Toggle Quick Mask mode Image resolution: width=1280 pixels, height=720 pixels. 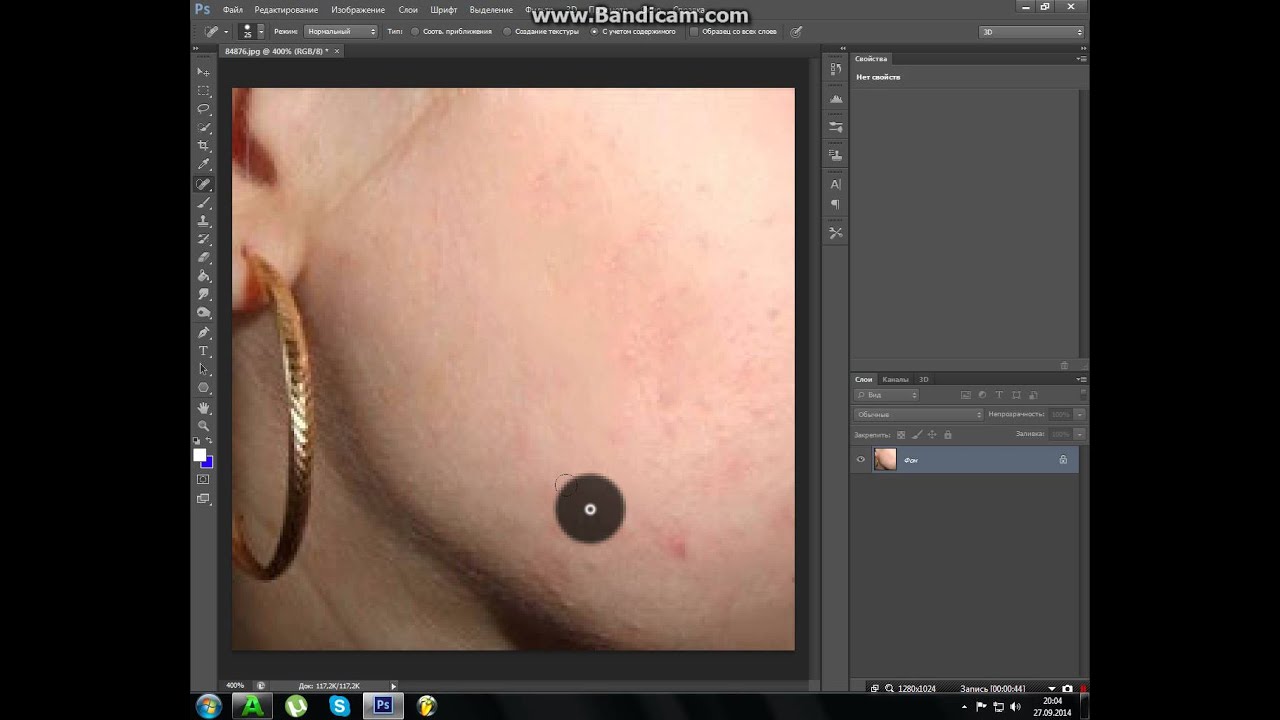(x=203, y=480)
